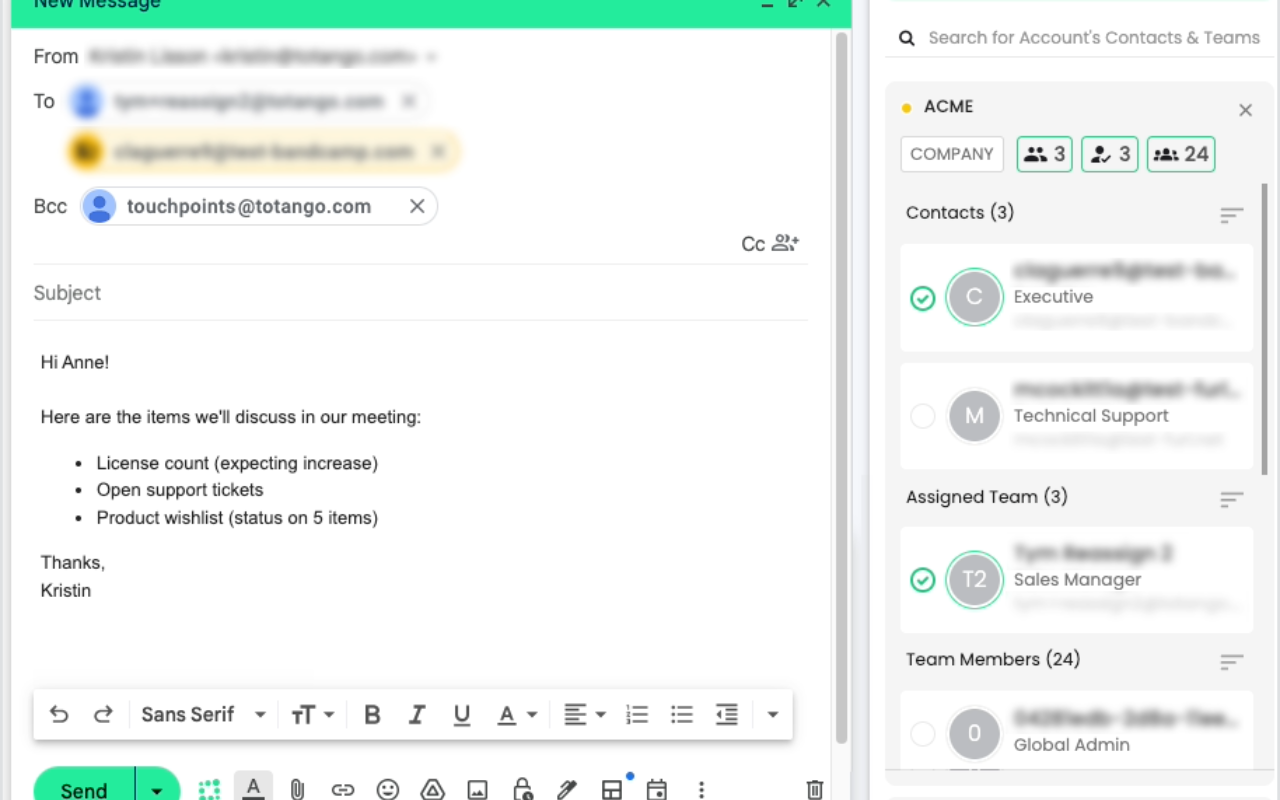Screen dimensions: 1280x800
Task: Remove touchpoints@totango.com from Bcc
Action: coord(417,206)
